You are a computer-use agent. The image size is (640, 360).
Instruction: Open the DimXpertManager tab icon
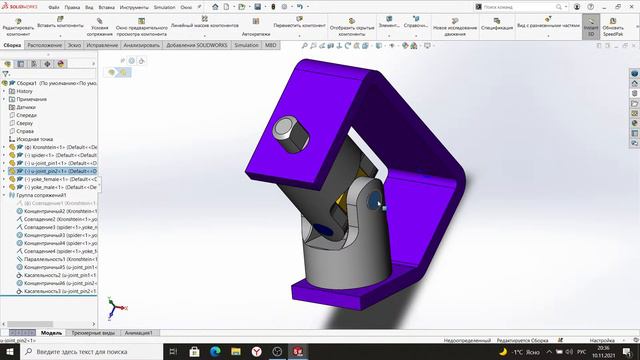(47, 64)
